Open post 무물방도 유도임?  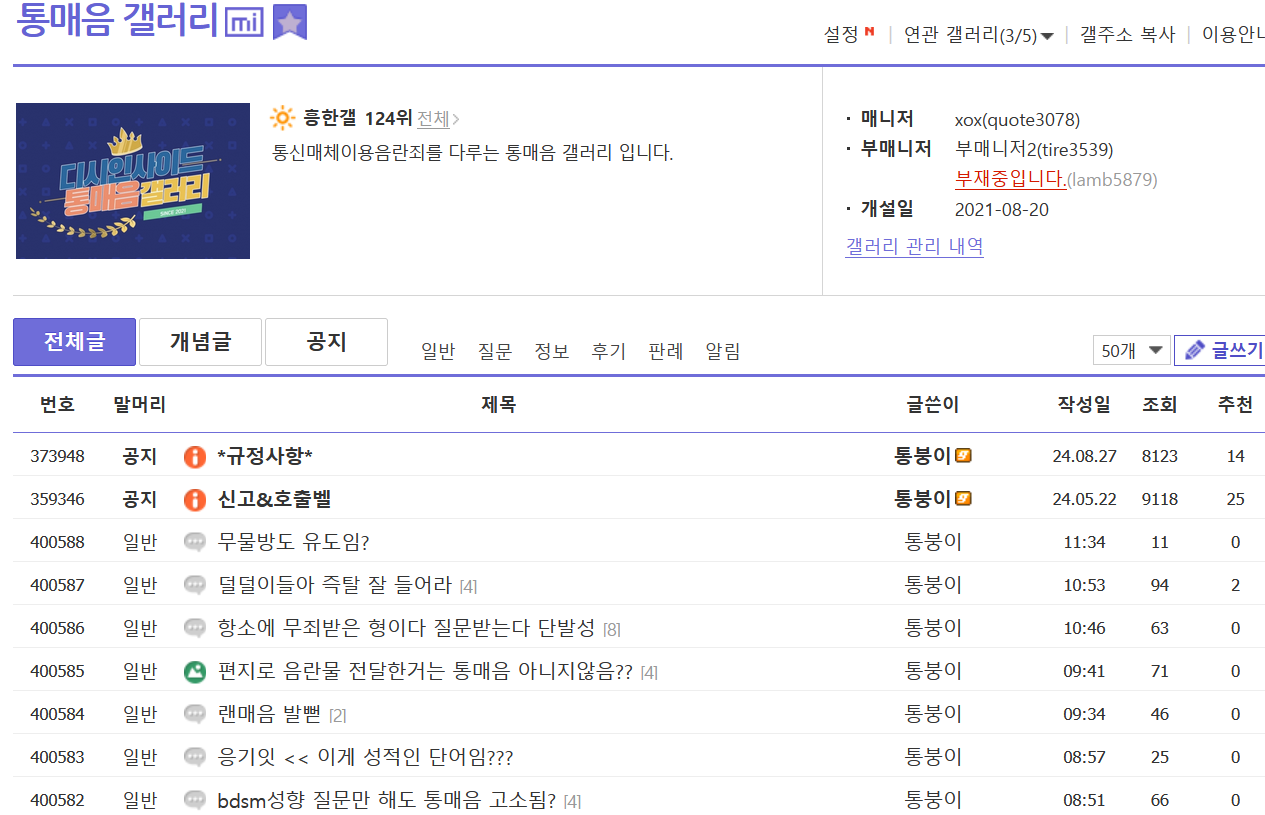click(294, 542)
